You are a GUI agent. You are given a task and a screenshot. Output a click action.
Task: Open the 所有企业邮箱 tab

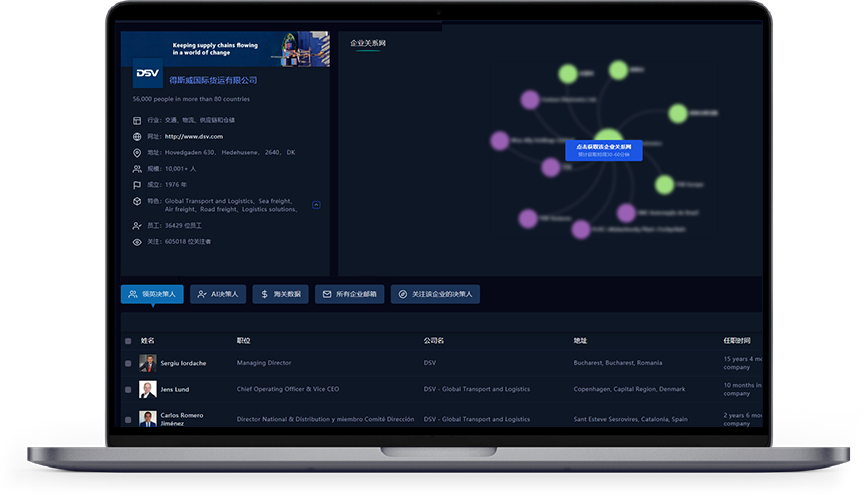pyautogui.click(x=349, y=294)
